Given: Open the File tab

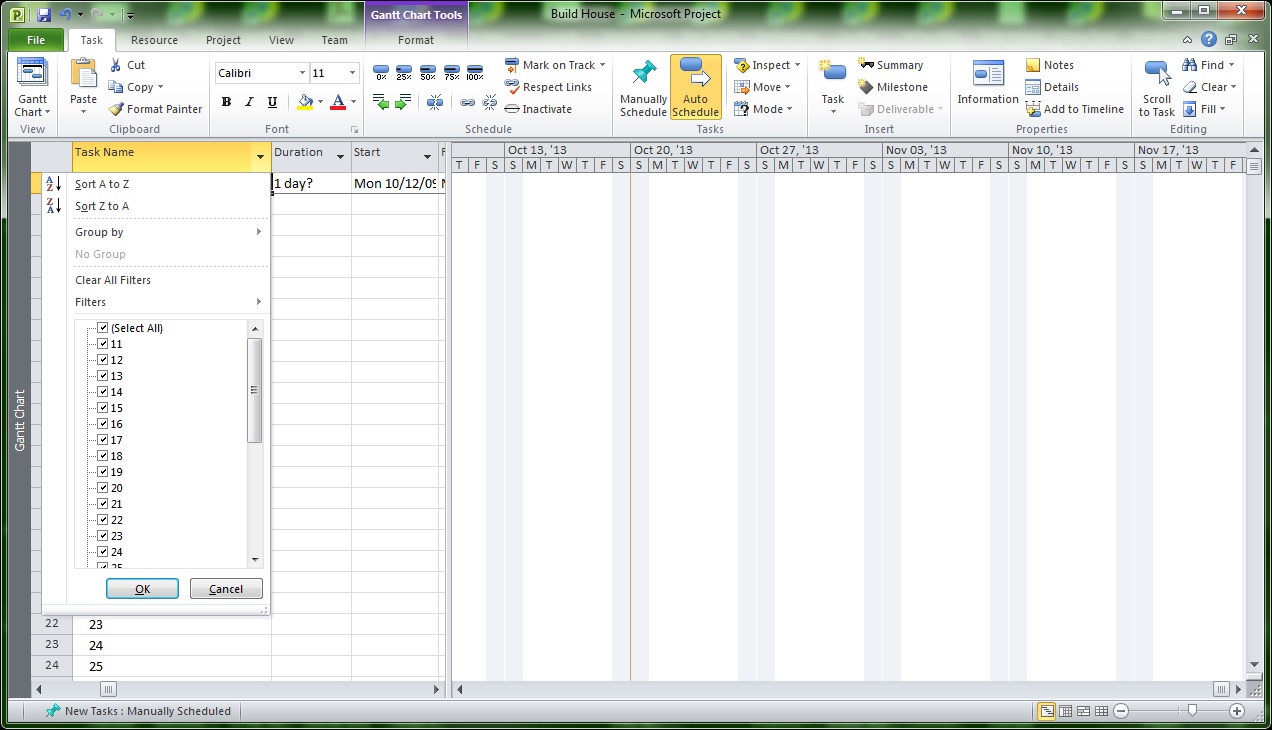Looking at the screenshot, I should (x=36, y=40).
